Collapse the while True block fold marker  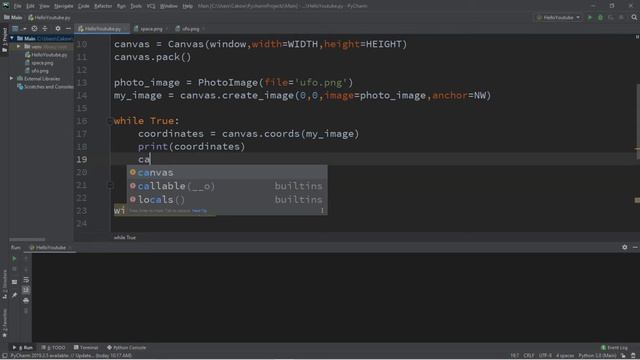tap(110, 121)
